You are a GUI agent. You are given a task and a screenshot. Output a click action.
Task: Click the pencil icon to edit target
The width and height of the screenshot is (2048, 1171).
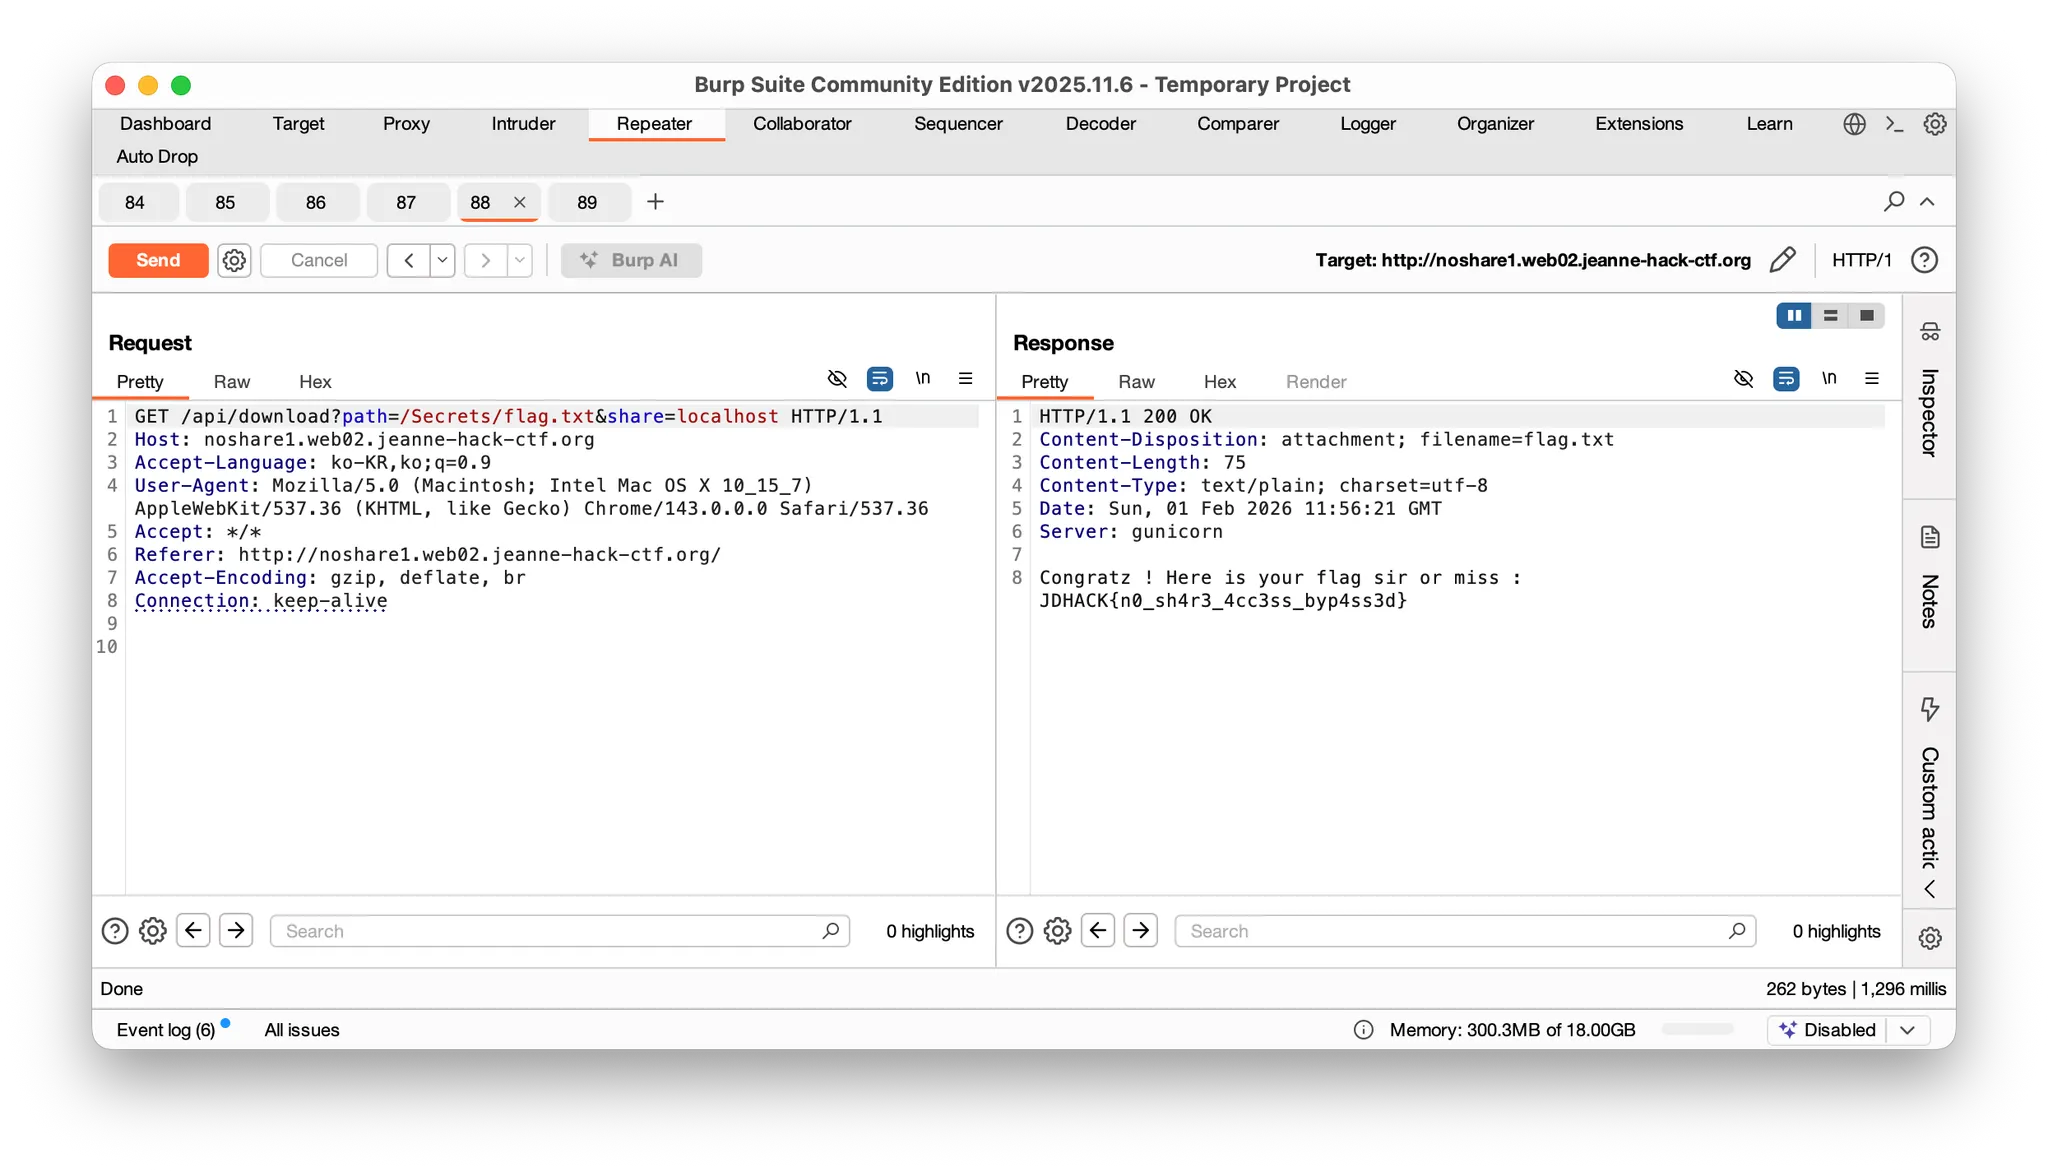coord(1782,260)
